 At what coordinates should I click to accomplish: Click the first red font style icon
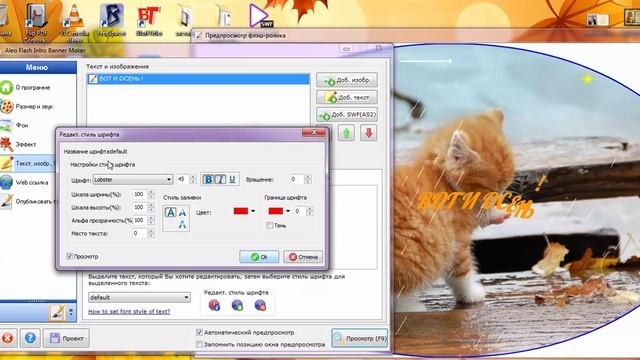[214, 305]
